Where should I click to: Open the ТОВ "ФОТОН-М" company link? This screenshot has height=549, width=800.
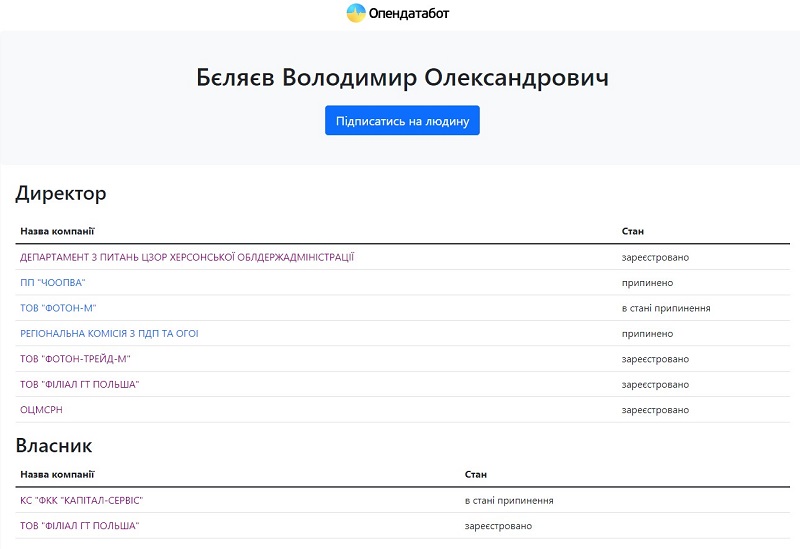tap(58, 308)
